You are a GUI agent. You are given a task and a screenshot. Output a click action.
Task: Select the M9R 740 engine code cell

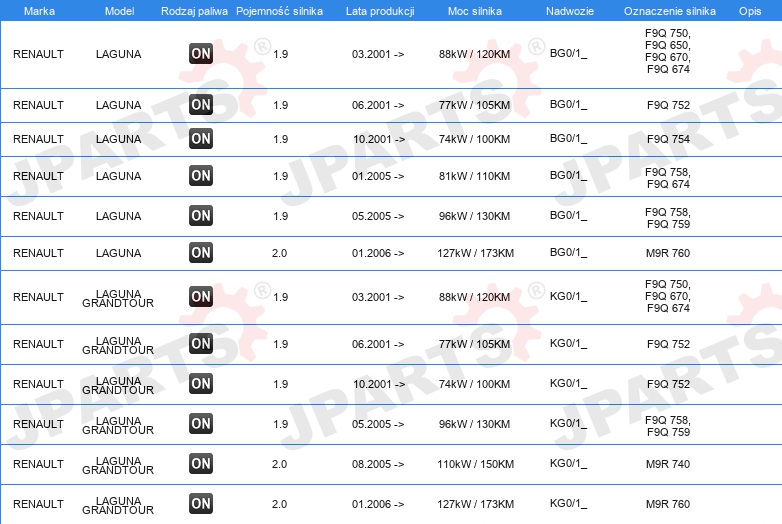click(x=668, y=464)
